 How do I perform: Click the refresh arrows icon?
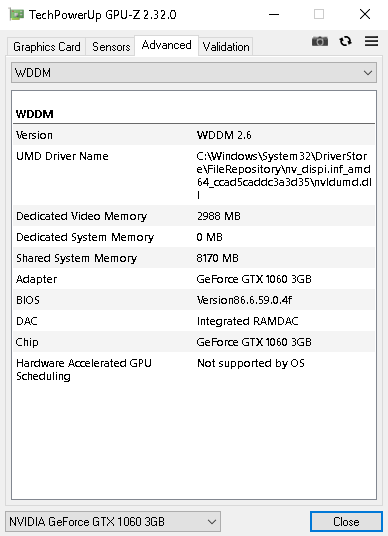tap(346, 41)
